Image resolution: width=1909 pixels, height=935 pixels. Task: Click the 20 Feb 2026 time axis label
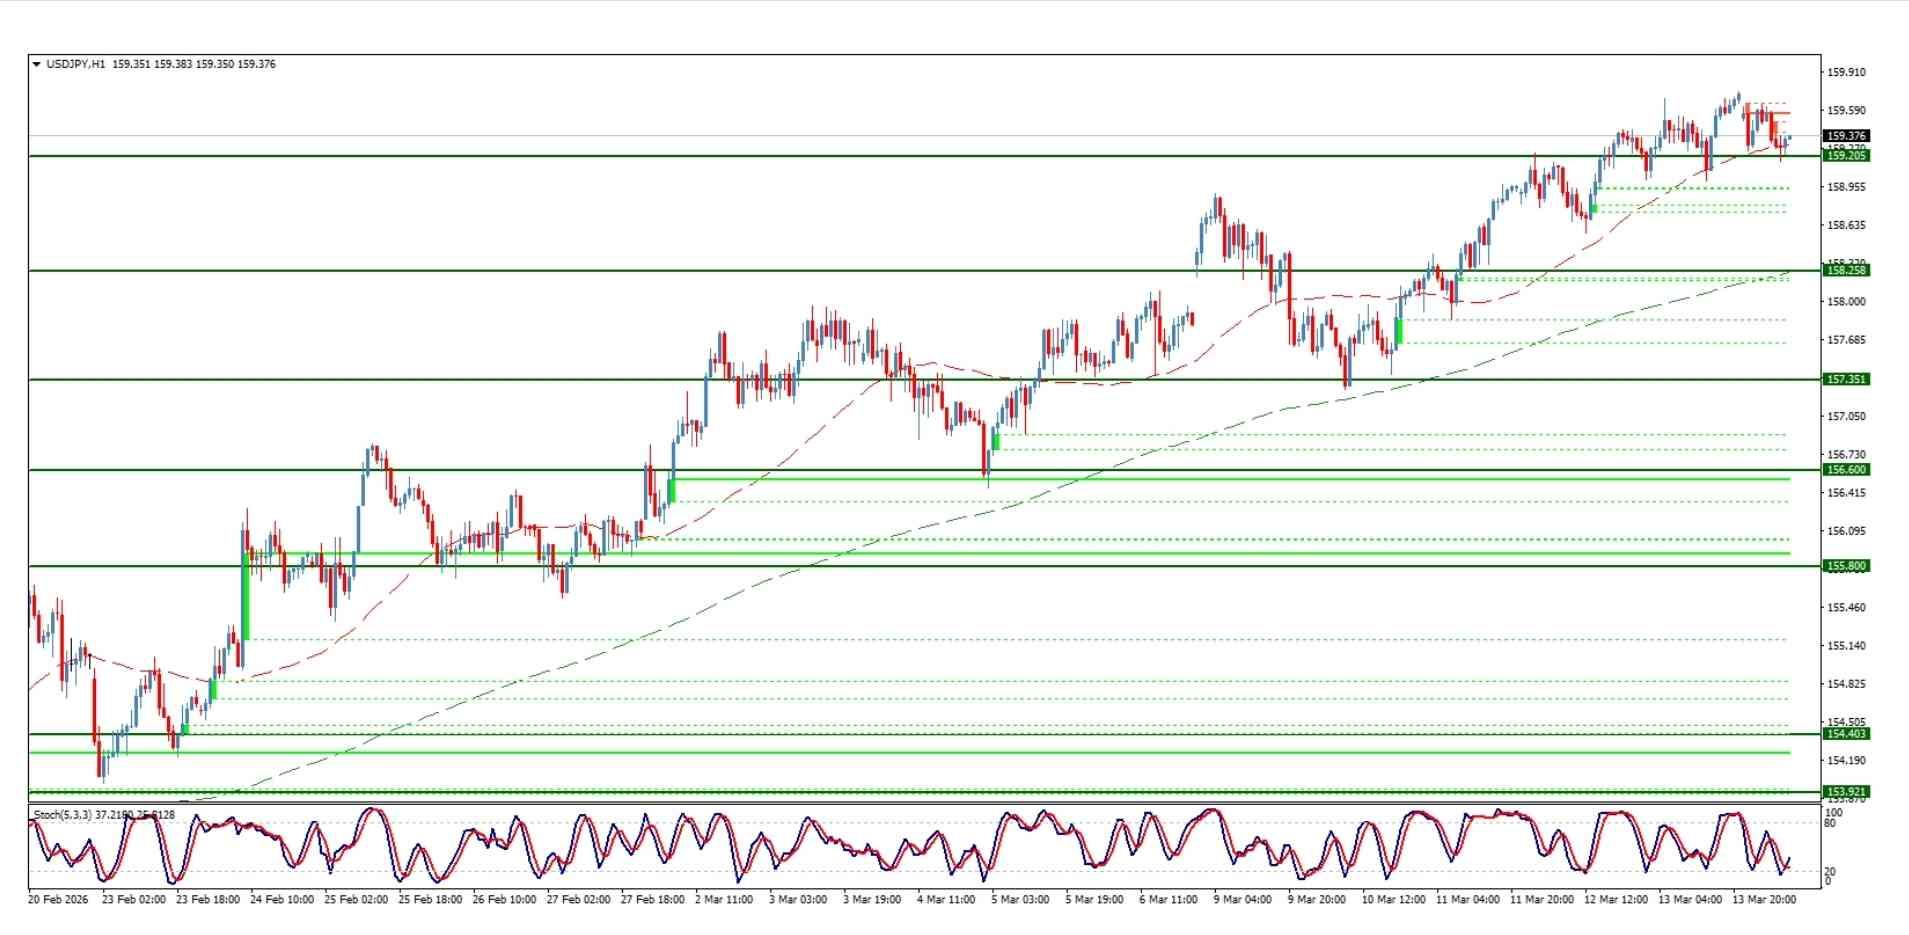(x=60, y=899)
